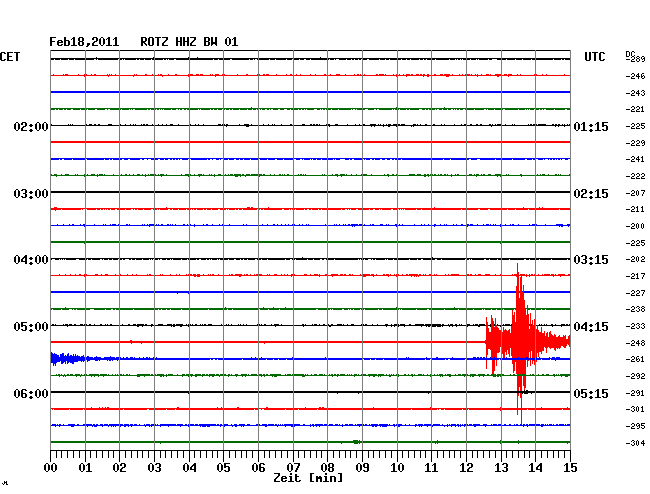Select the 04:00 CET time label
This screenshot has height=494, width=650.
click(31, 260)
